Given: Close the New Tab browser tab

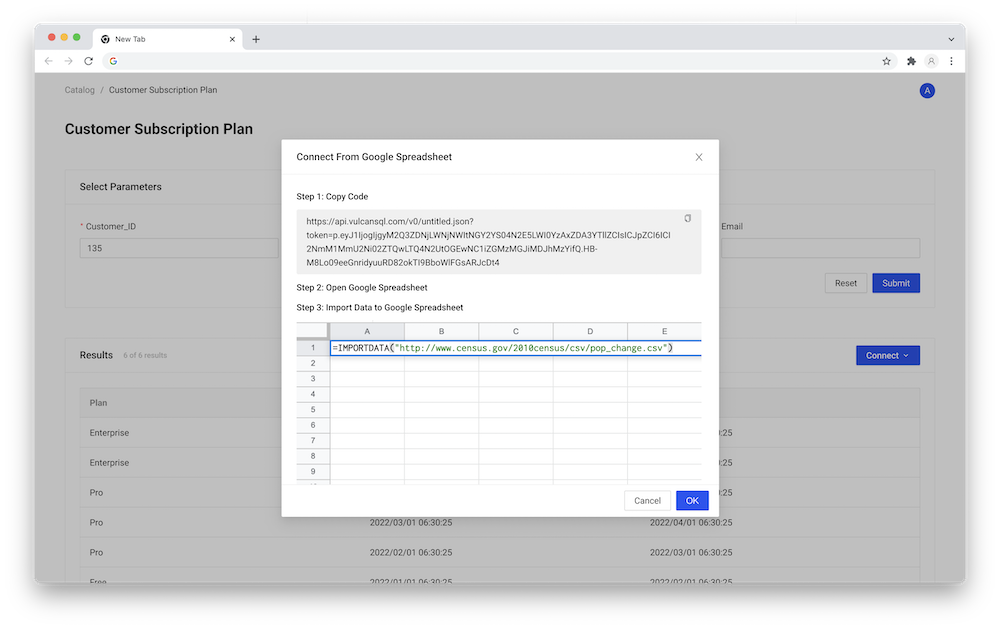Looking at the screenshot, I should click(x=233, y=39).
